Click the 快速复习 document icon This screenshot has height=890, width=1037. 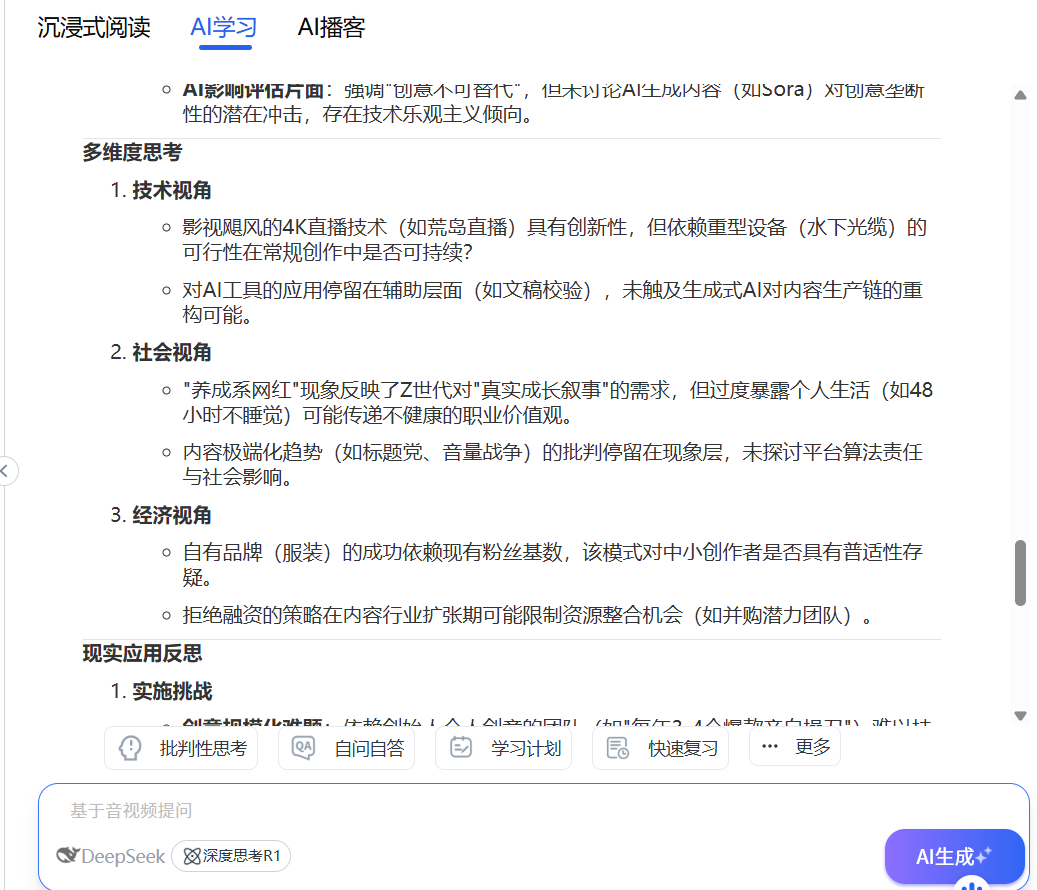pyautogui.click(x=619, y=747)
